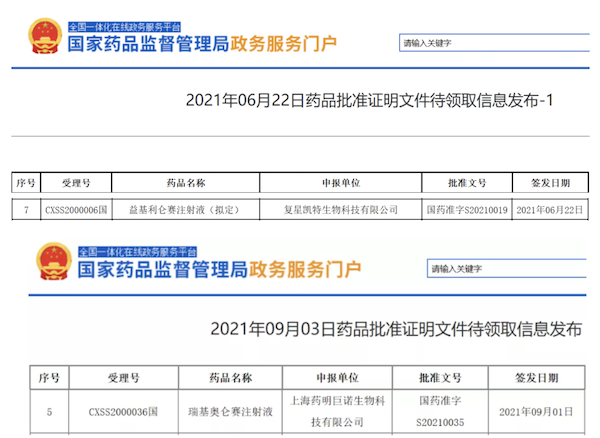Select the applicant 复星凯特生物科技有限公司

click(x=341, y=210)
